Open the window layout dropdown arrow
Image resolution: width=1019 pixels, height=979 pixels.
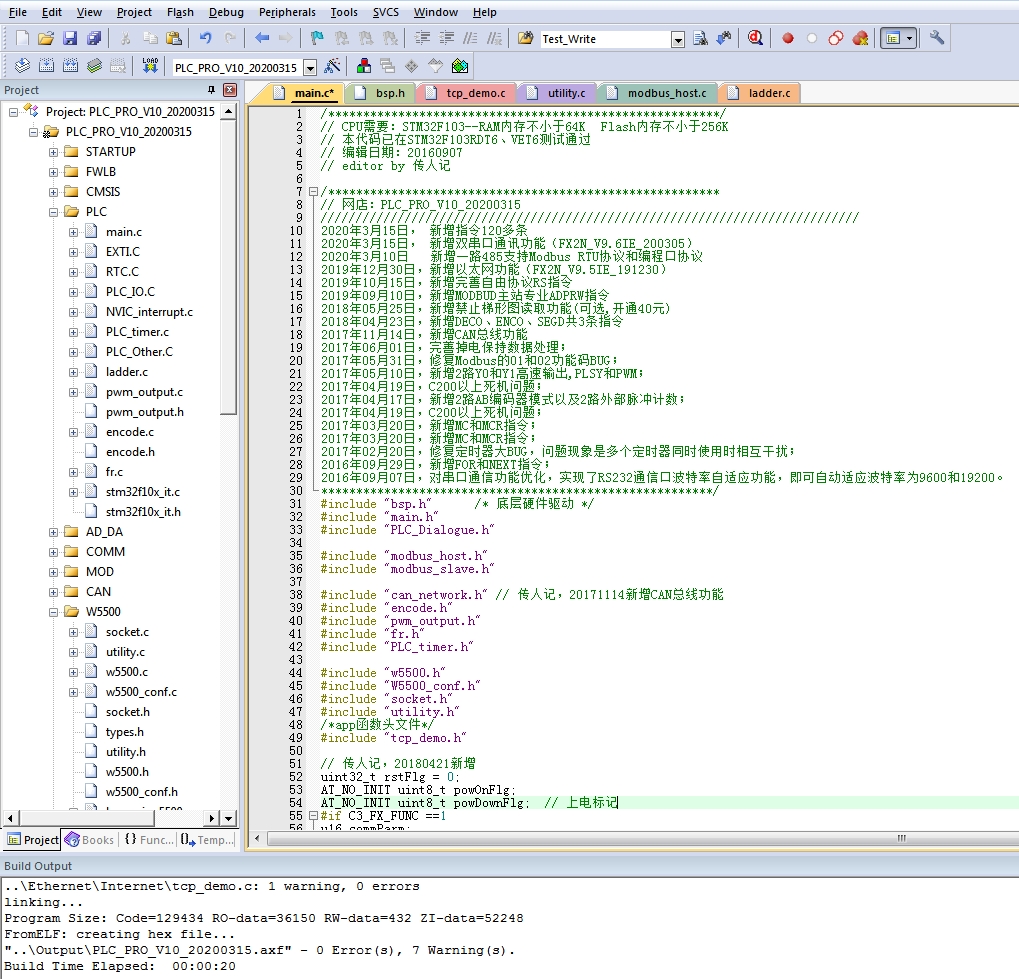point(909,38)
